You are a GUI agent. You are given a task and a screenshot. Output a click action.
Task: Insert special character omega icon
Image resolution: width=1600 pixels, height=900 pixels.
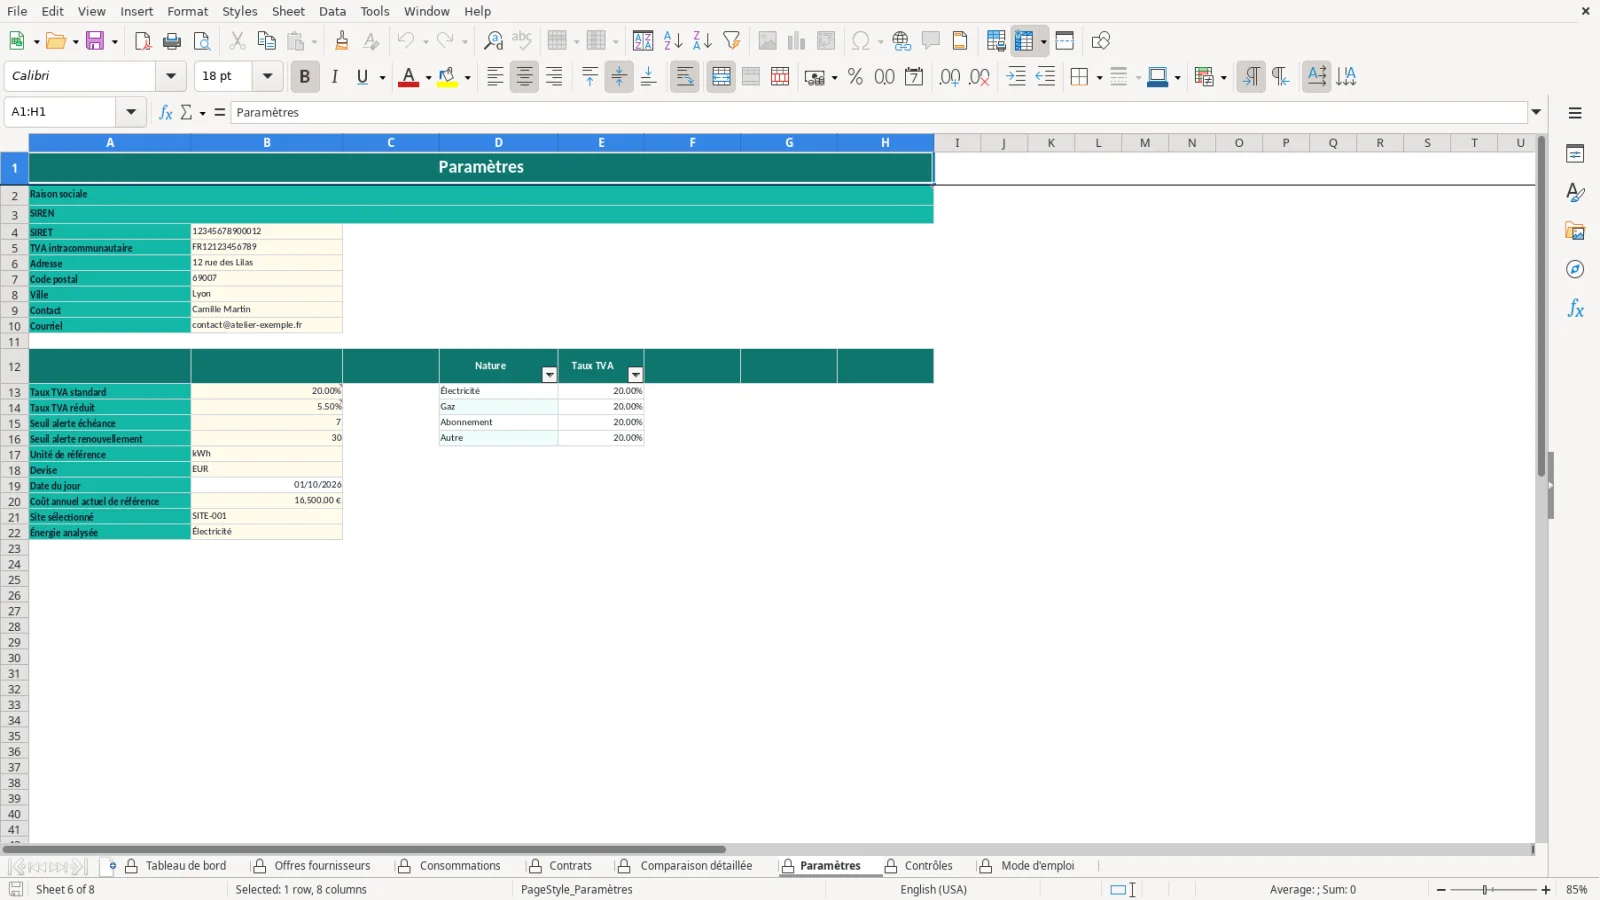coord(860,41)
